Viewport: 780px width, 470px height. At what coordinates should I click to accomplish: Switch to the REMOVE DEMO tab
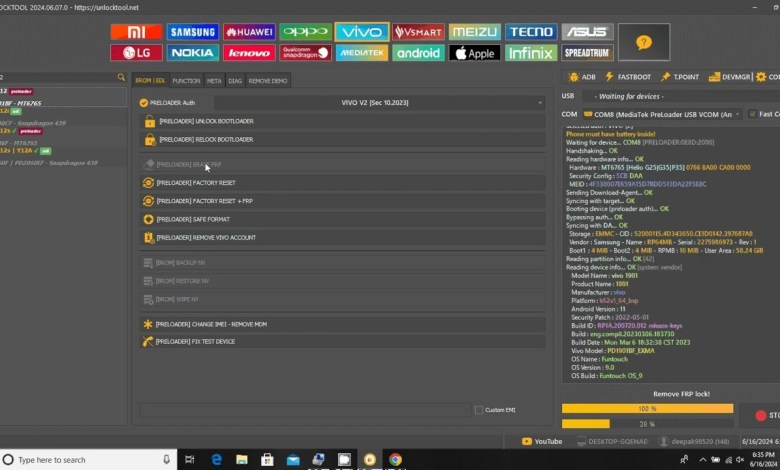(268, 81)
